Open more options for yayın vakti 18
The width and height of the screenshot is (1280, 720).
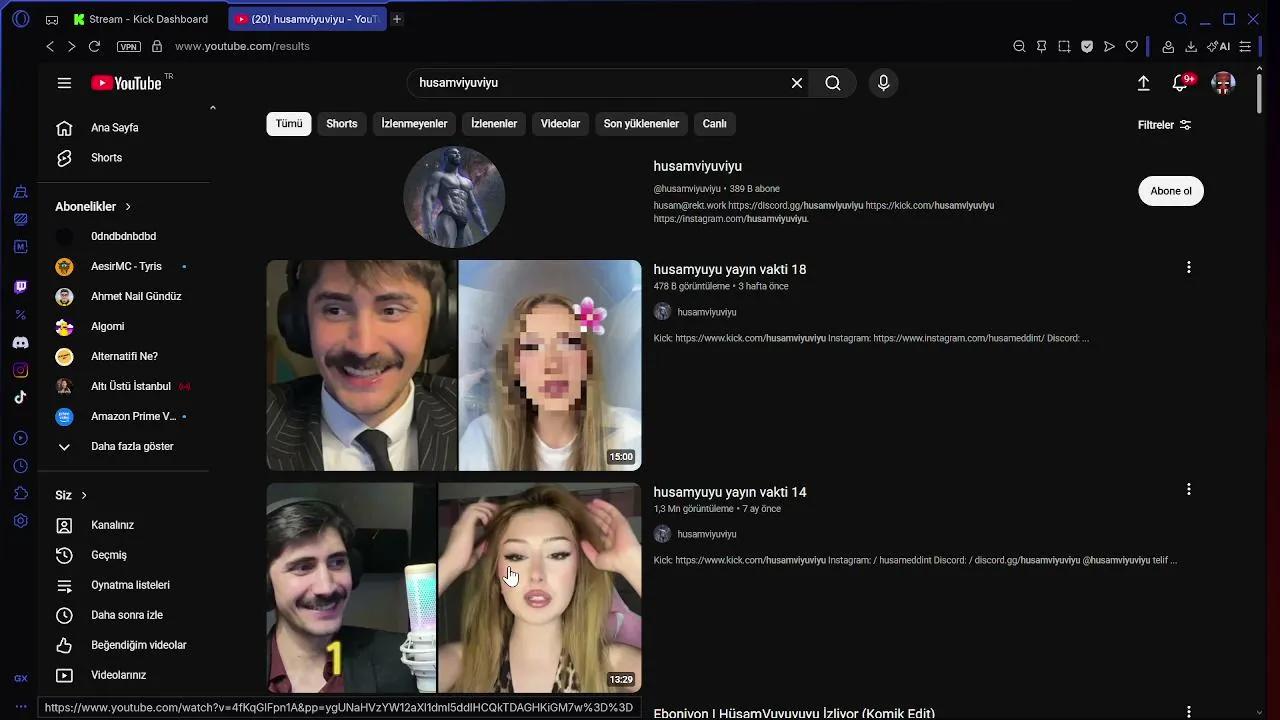(1189, 267)
